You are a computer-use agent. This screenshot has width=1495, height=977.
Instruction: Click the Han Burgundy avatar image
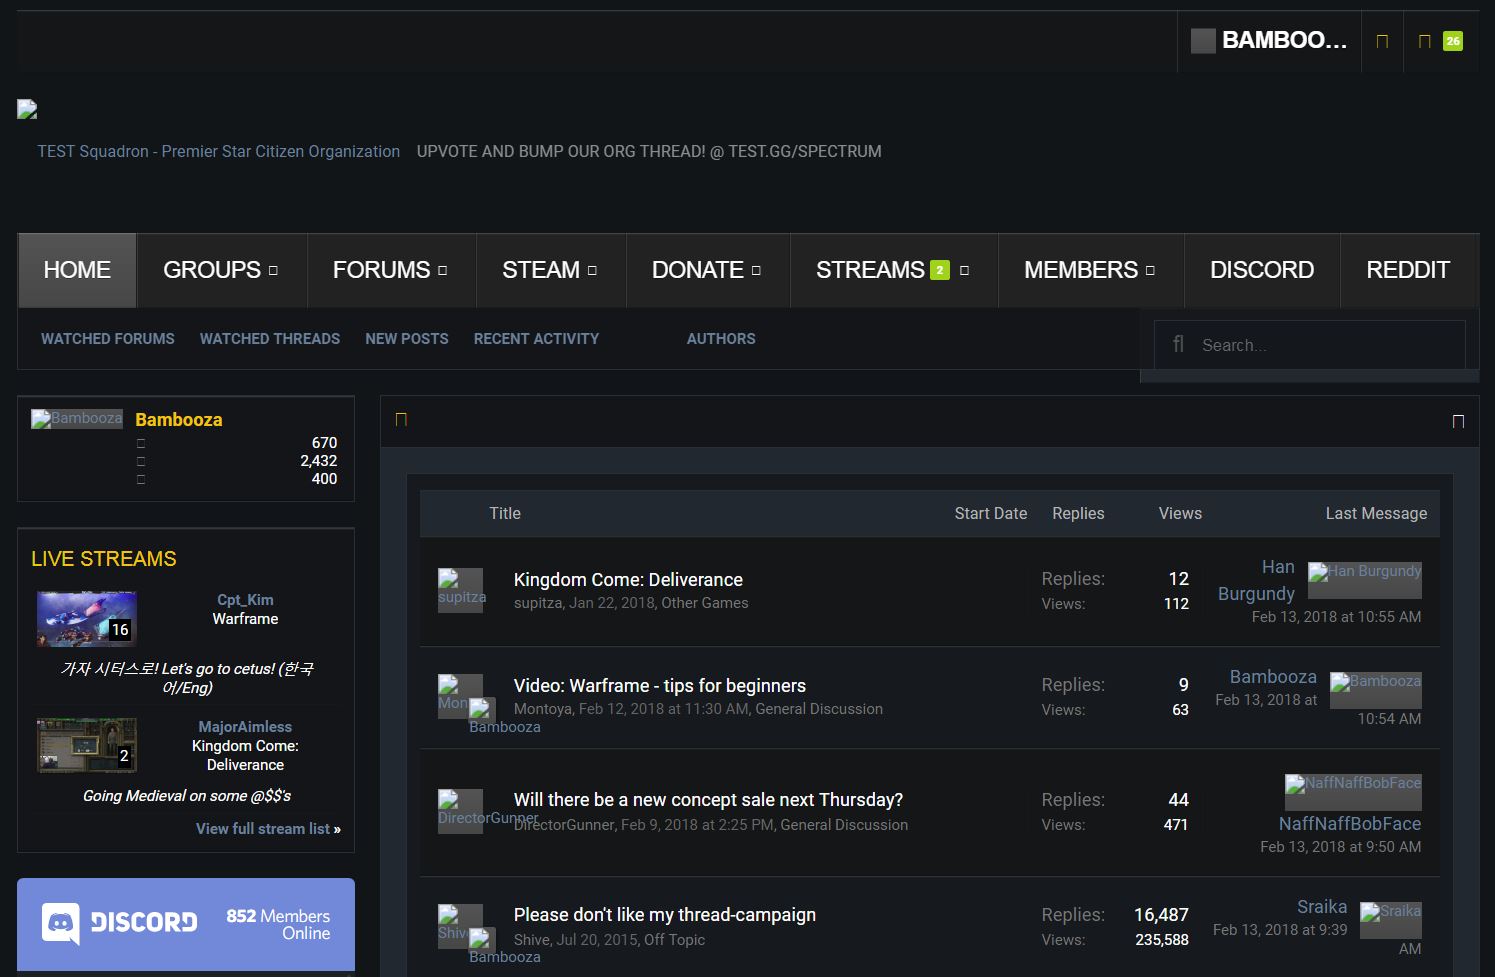tap(1364, 579)
